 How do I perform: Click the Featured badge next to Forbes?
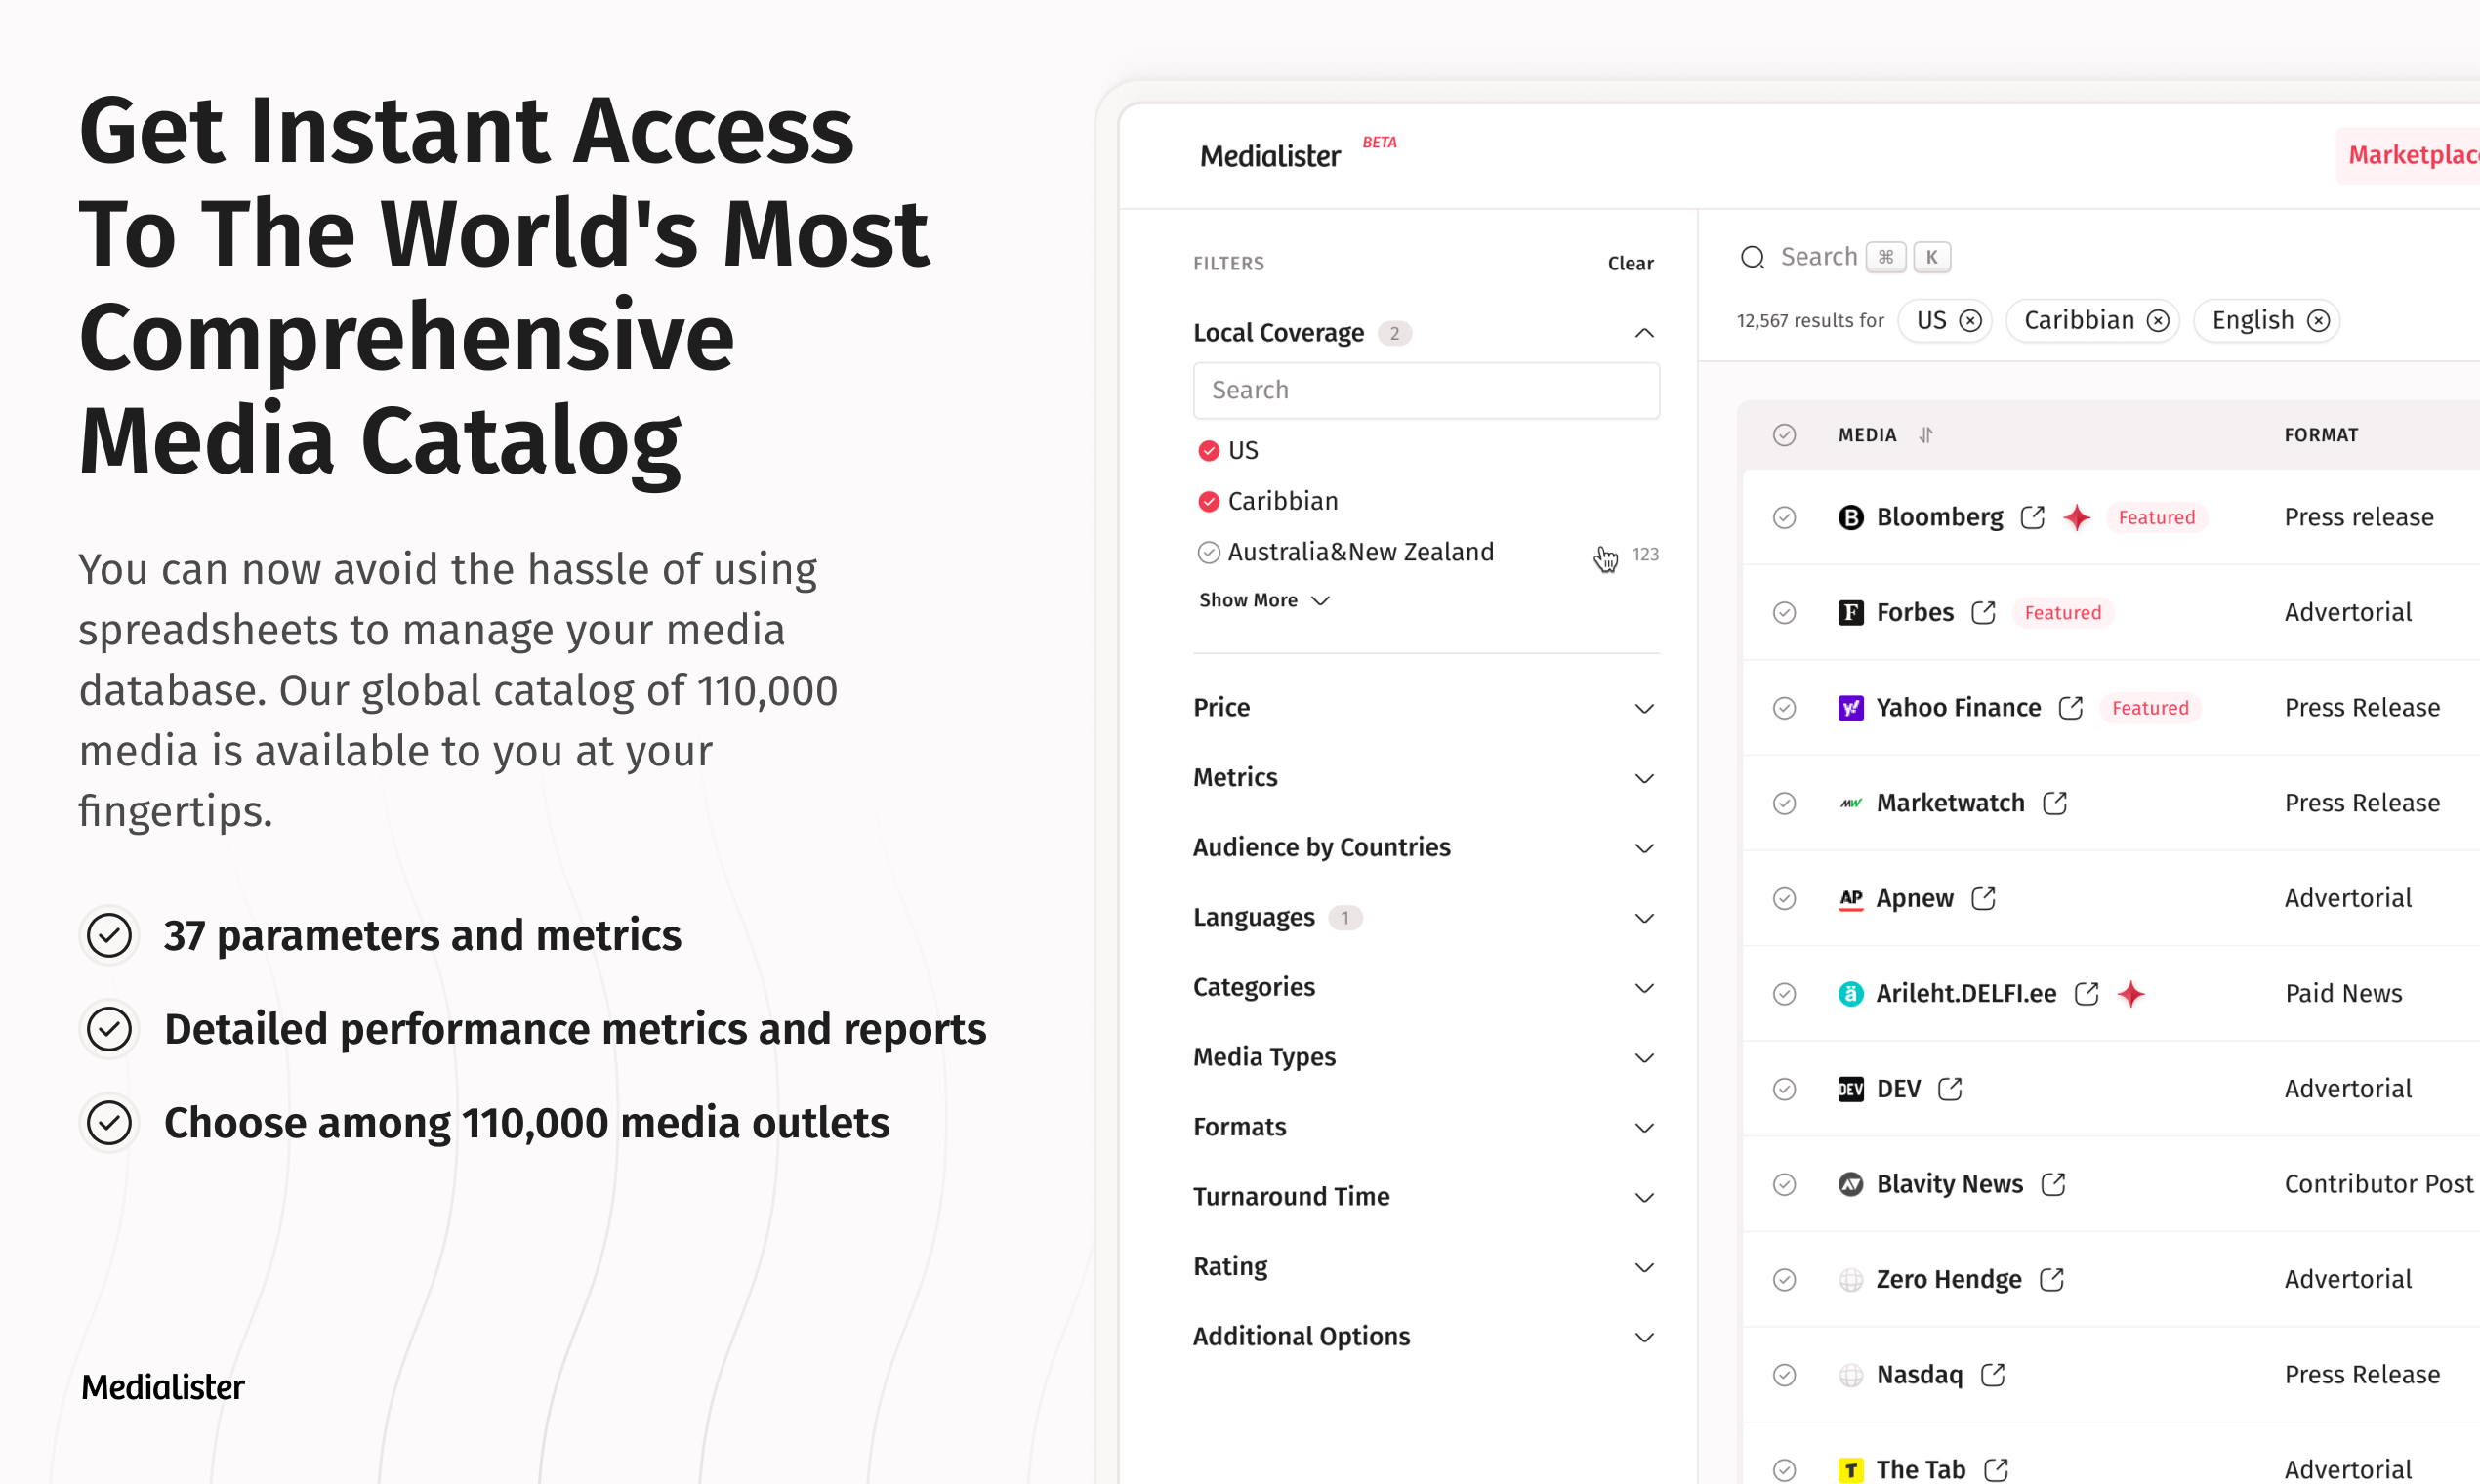pos(2062,612)
